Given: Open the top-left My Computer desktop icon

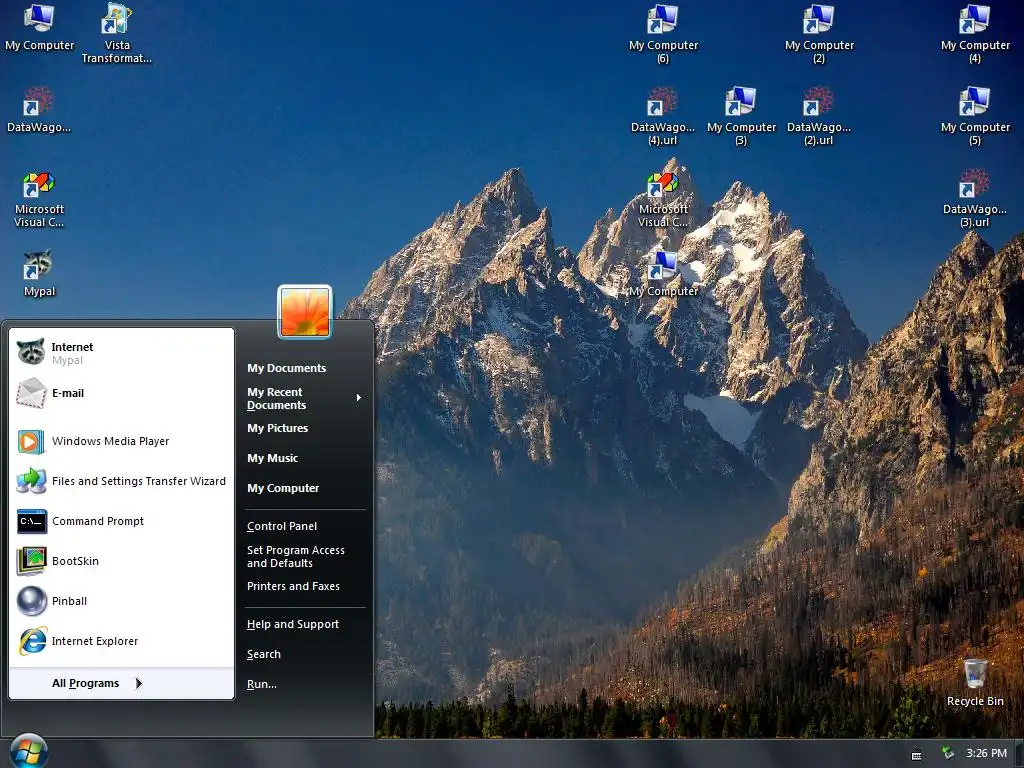Looking at the screenshot, I should click(39, 27).
